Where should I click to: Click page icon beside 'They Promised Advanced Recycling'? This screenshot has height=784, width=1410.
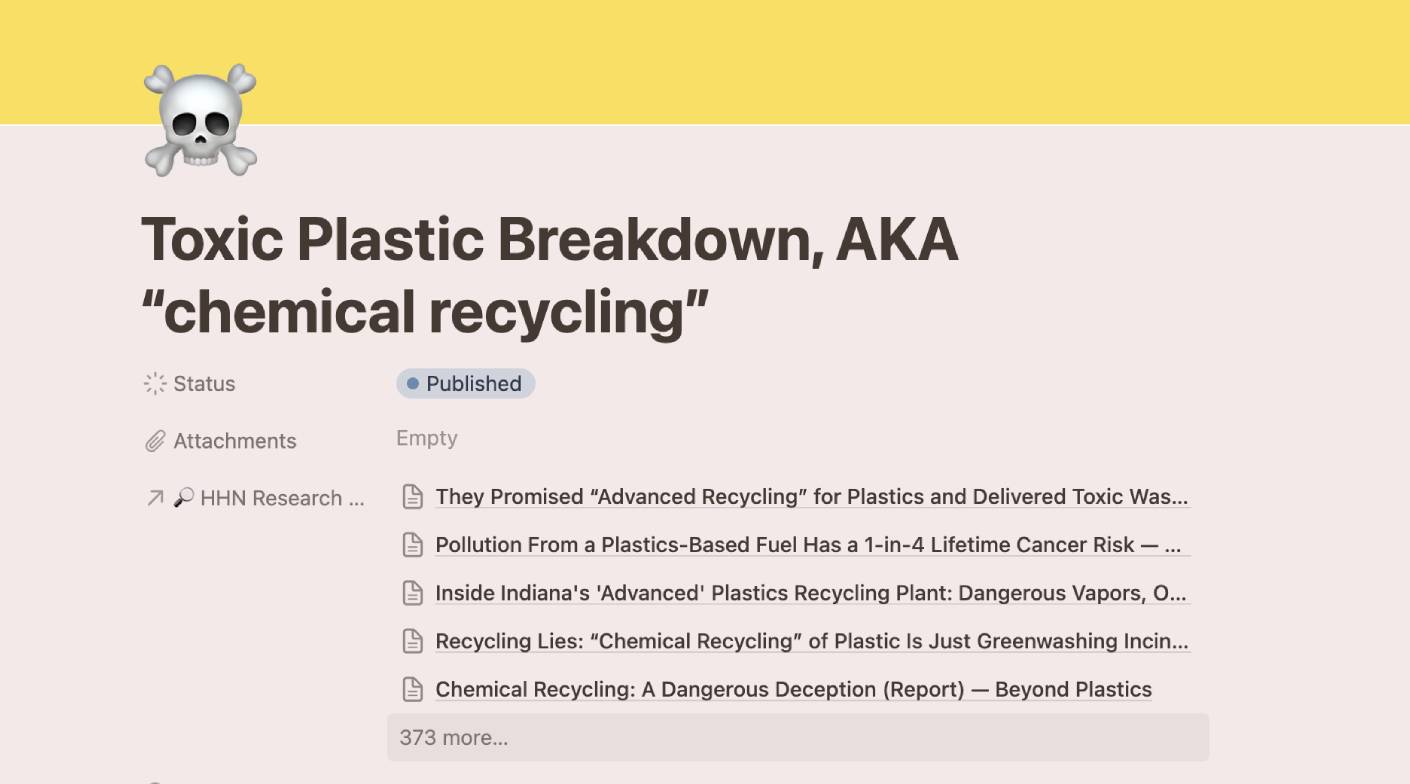(412, 497)
